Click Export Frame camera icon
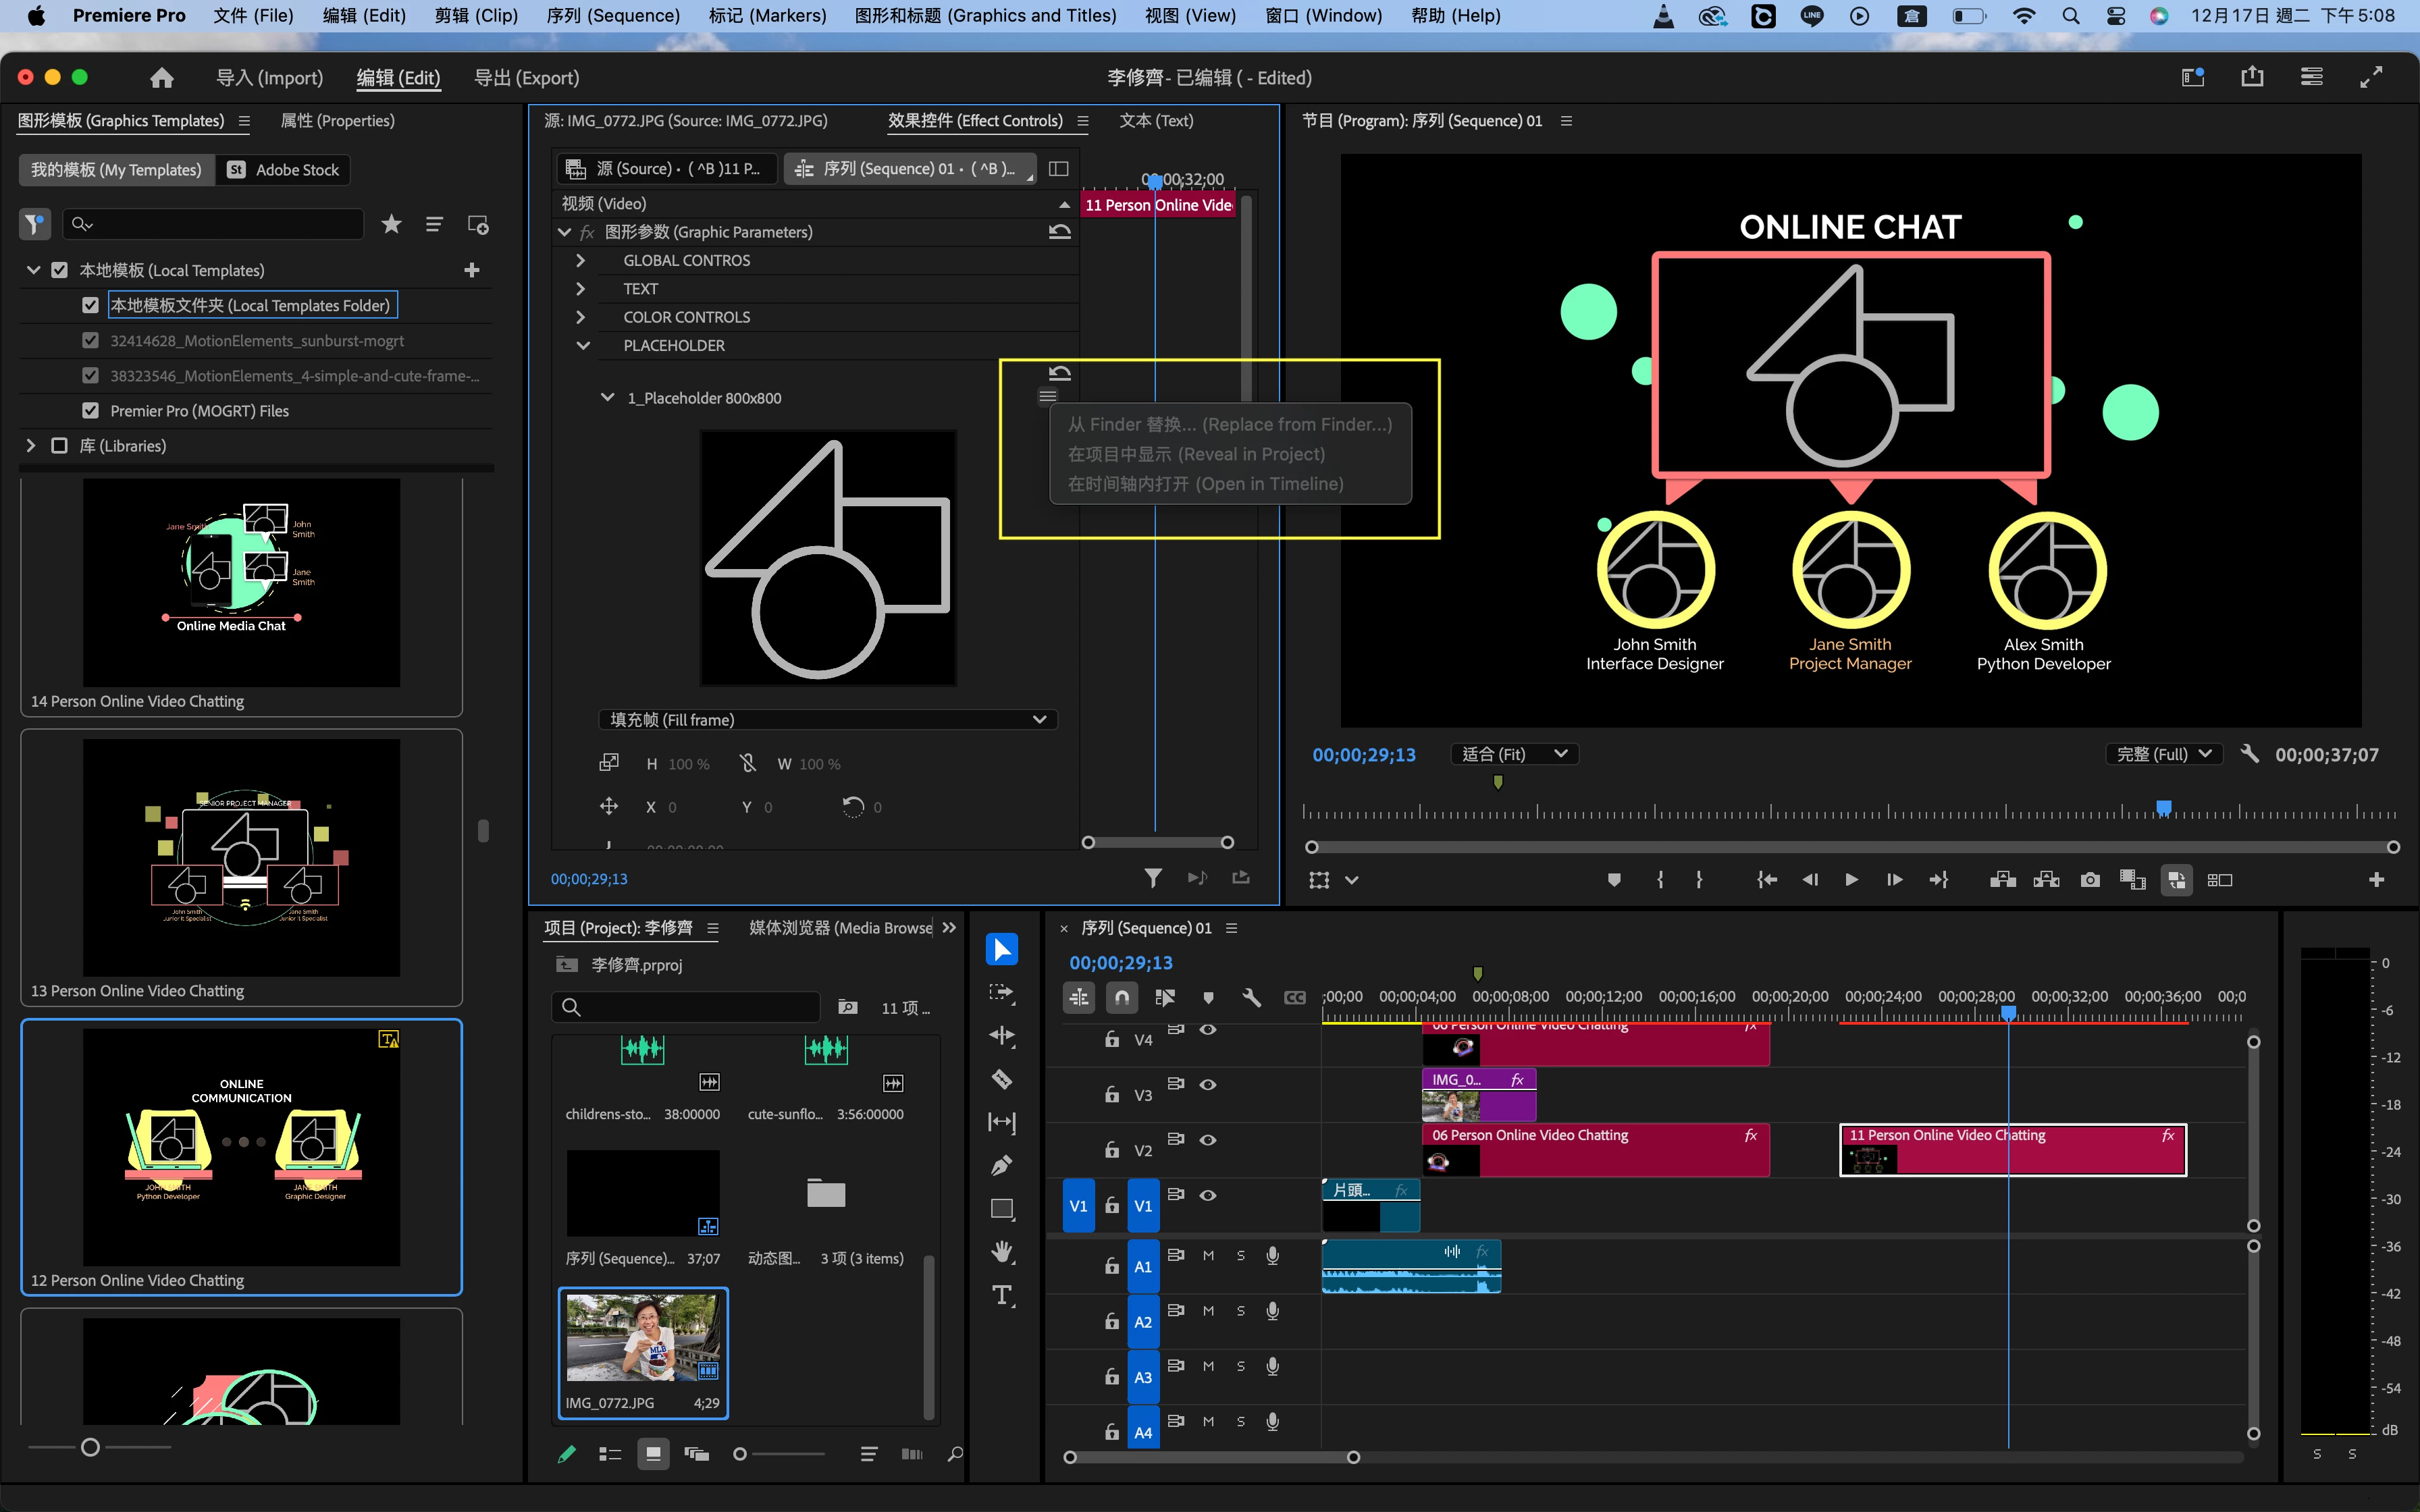Viewport: 2420px width, 1512px height. [2090, 879]
